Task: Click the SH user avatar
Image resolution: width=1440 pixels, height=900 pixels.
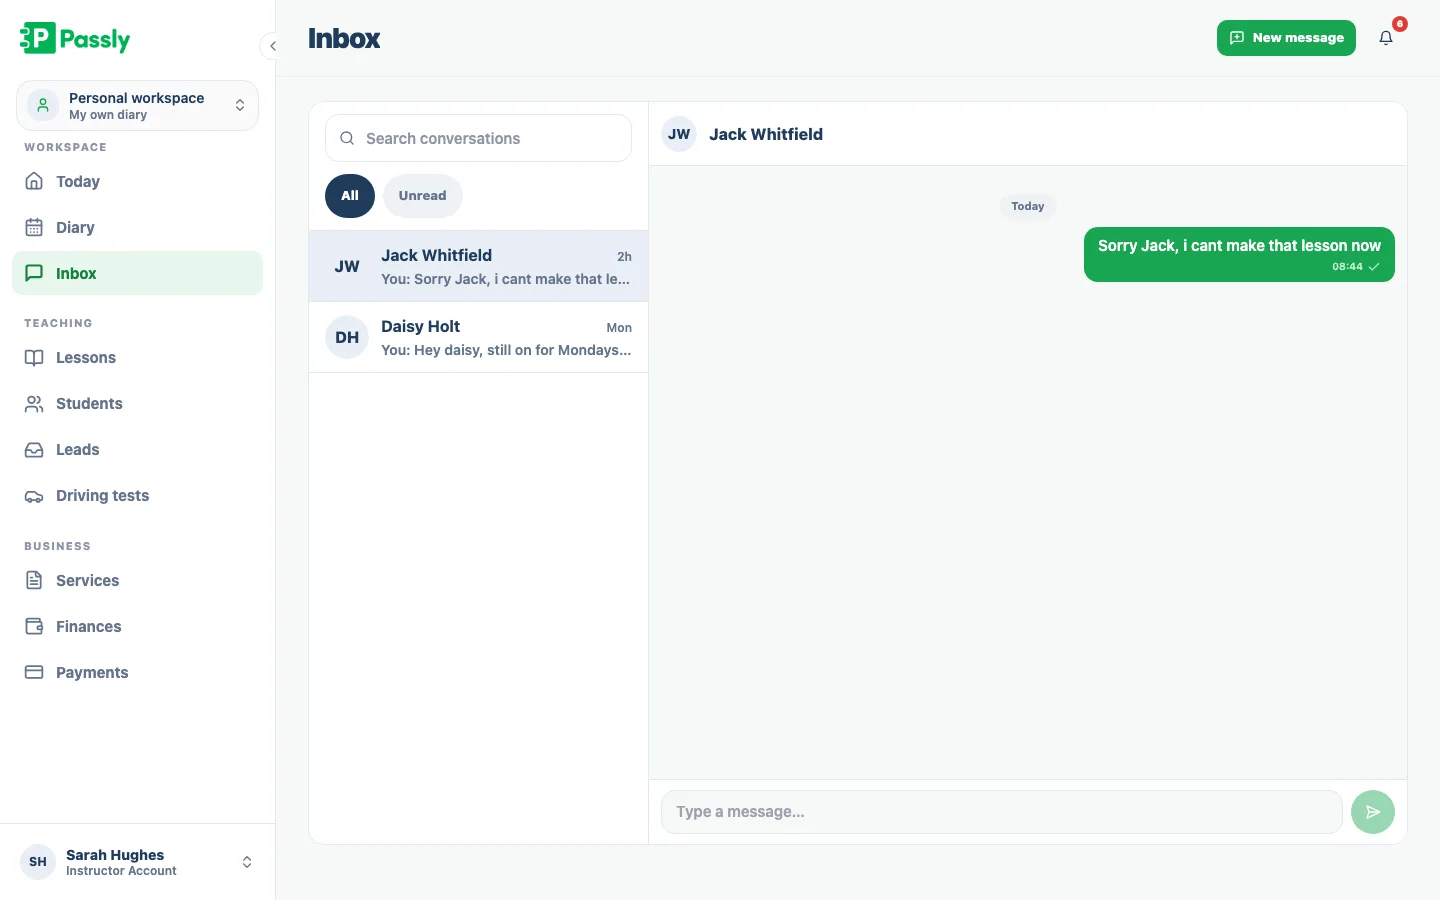Action: coord(38,862)
